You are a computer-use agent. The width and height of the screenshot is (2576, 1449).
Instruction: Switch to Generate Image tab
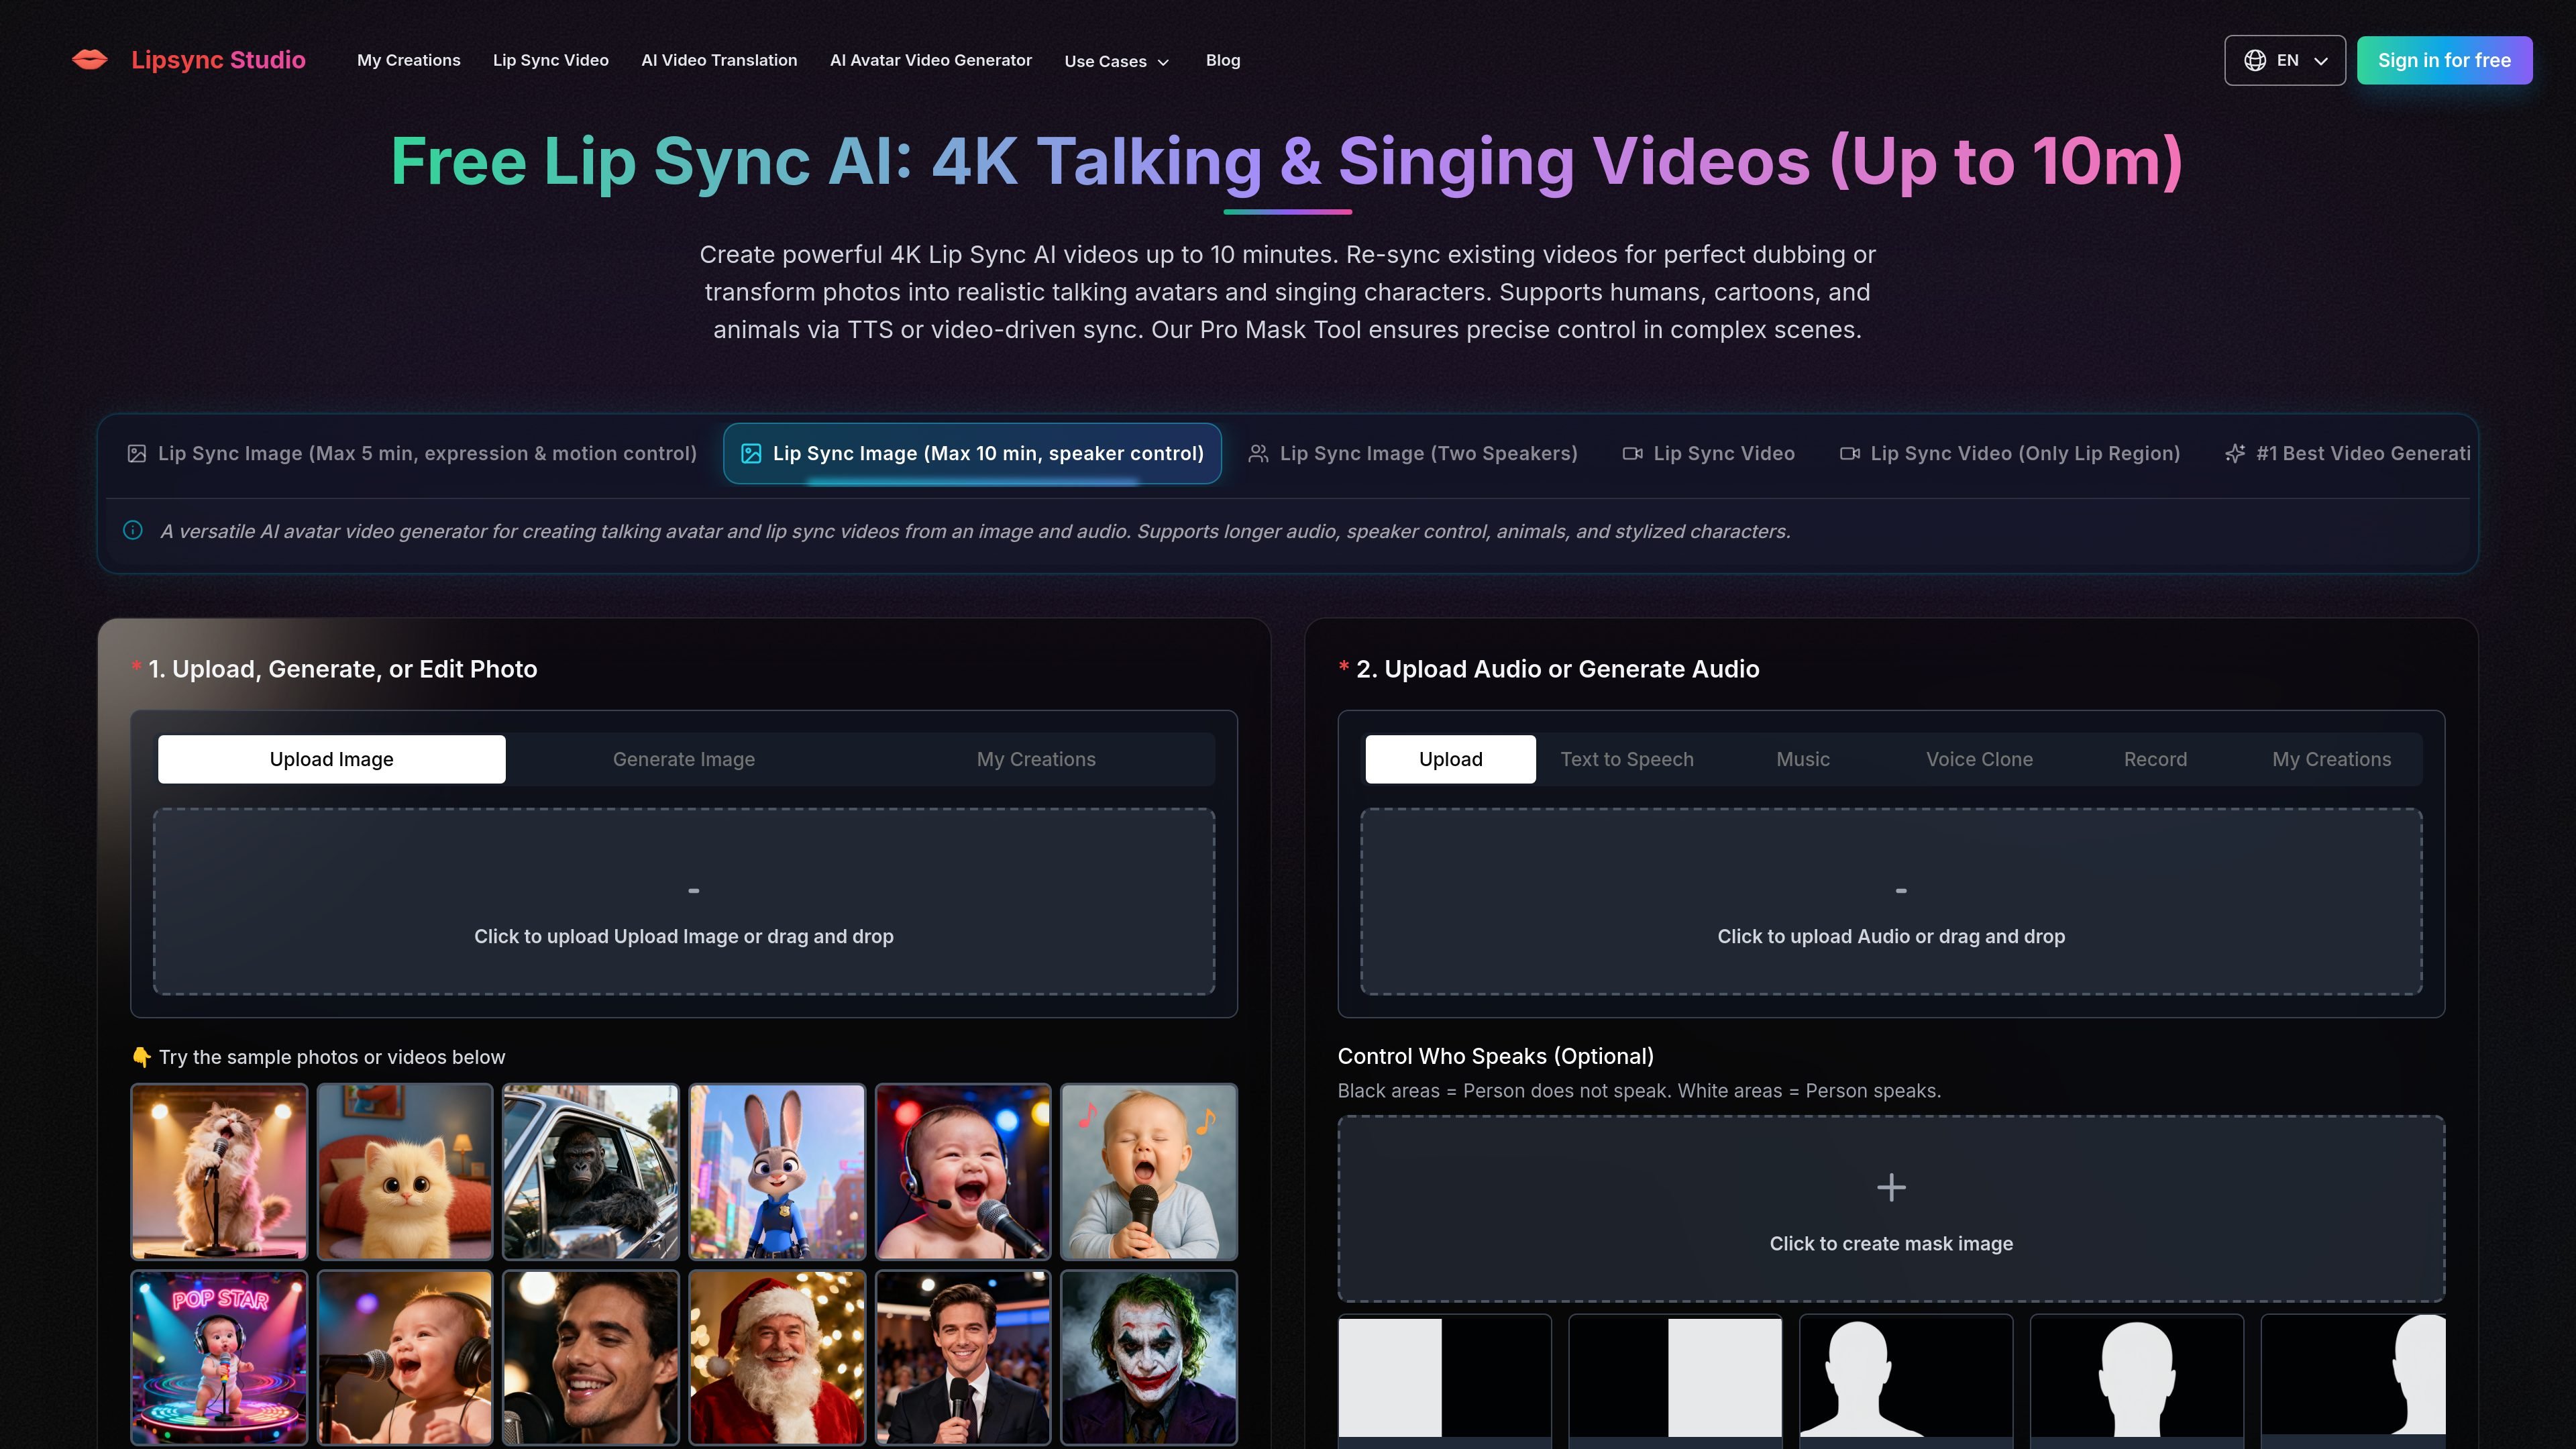coord(684,759)
